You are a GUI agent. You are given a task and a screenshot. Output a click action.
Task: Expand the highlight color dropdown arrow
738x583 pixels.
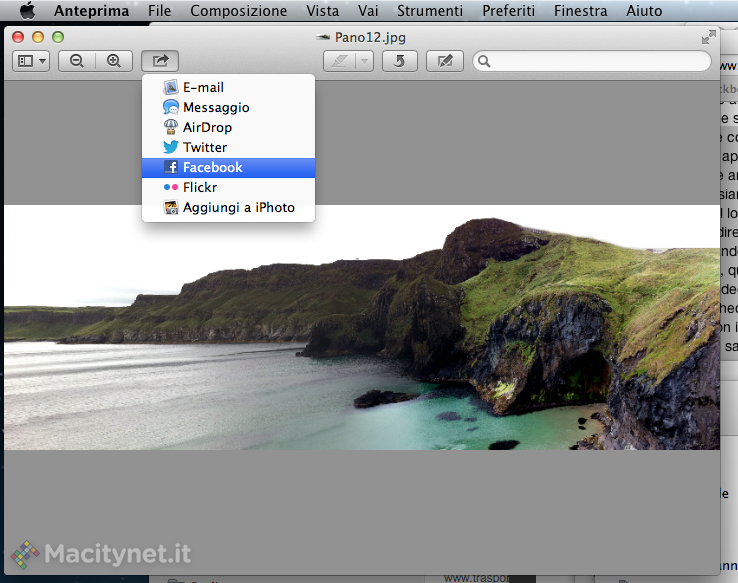[364, 61]
